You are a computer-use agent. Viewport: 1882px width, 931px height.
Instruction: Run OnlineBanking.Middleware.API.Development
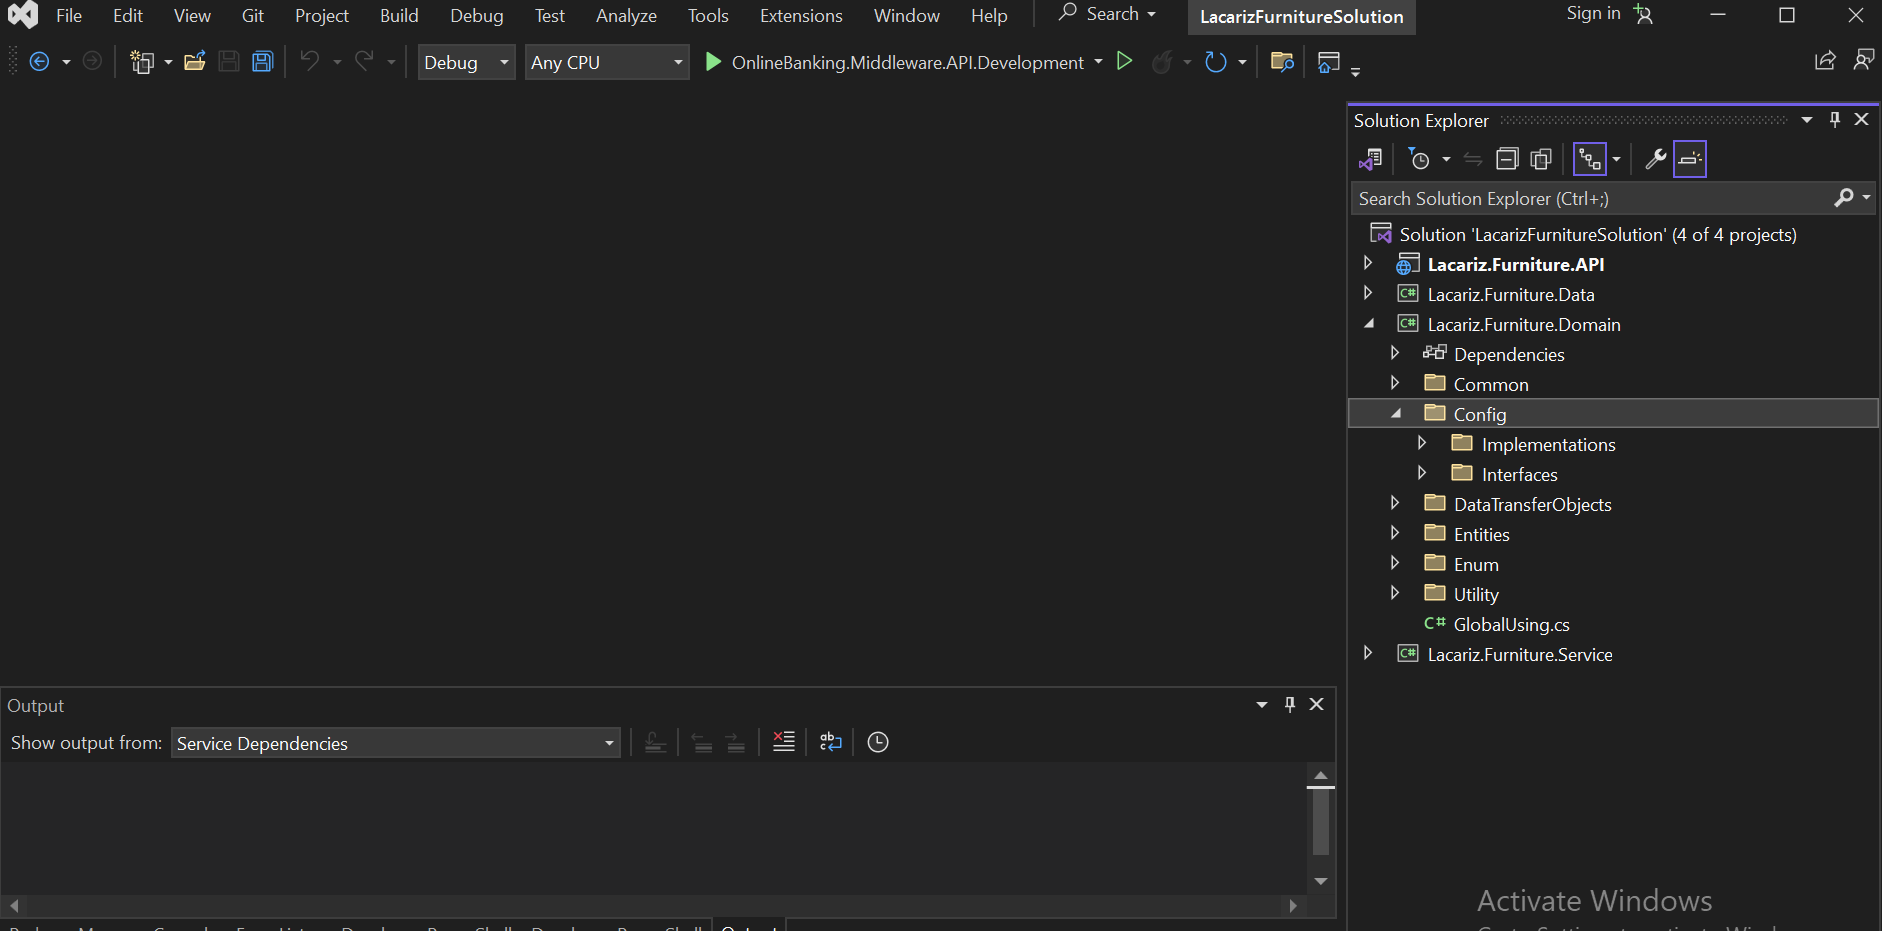click(714, 61)
